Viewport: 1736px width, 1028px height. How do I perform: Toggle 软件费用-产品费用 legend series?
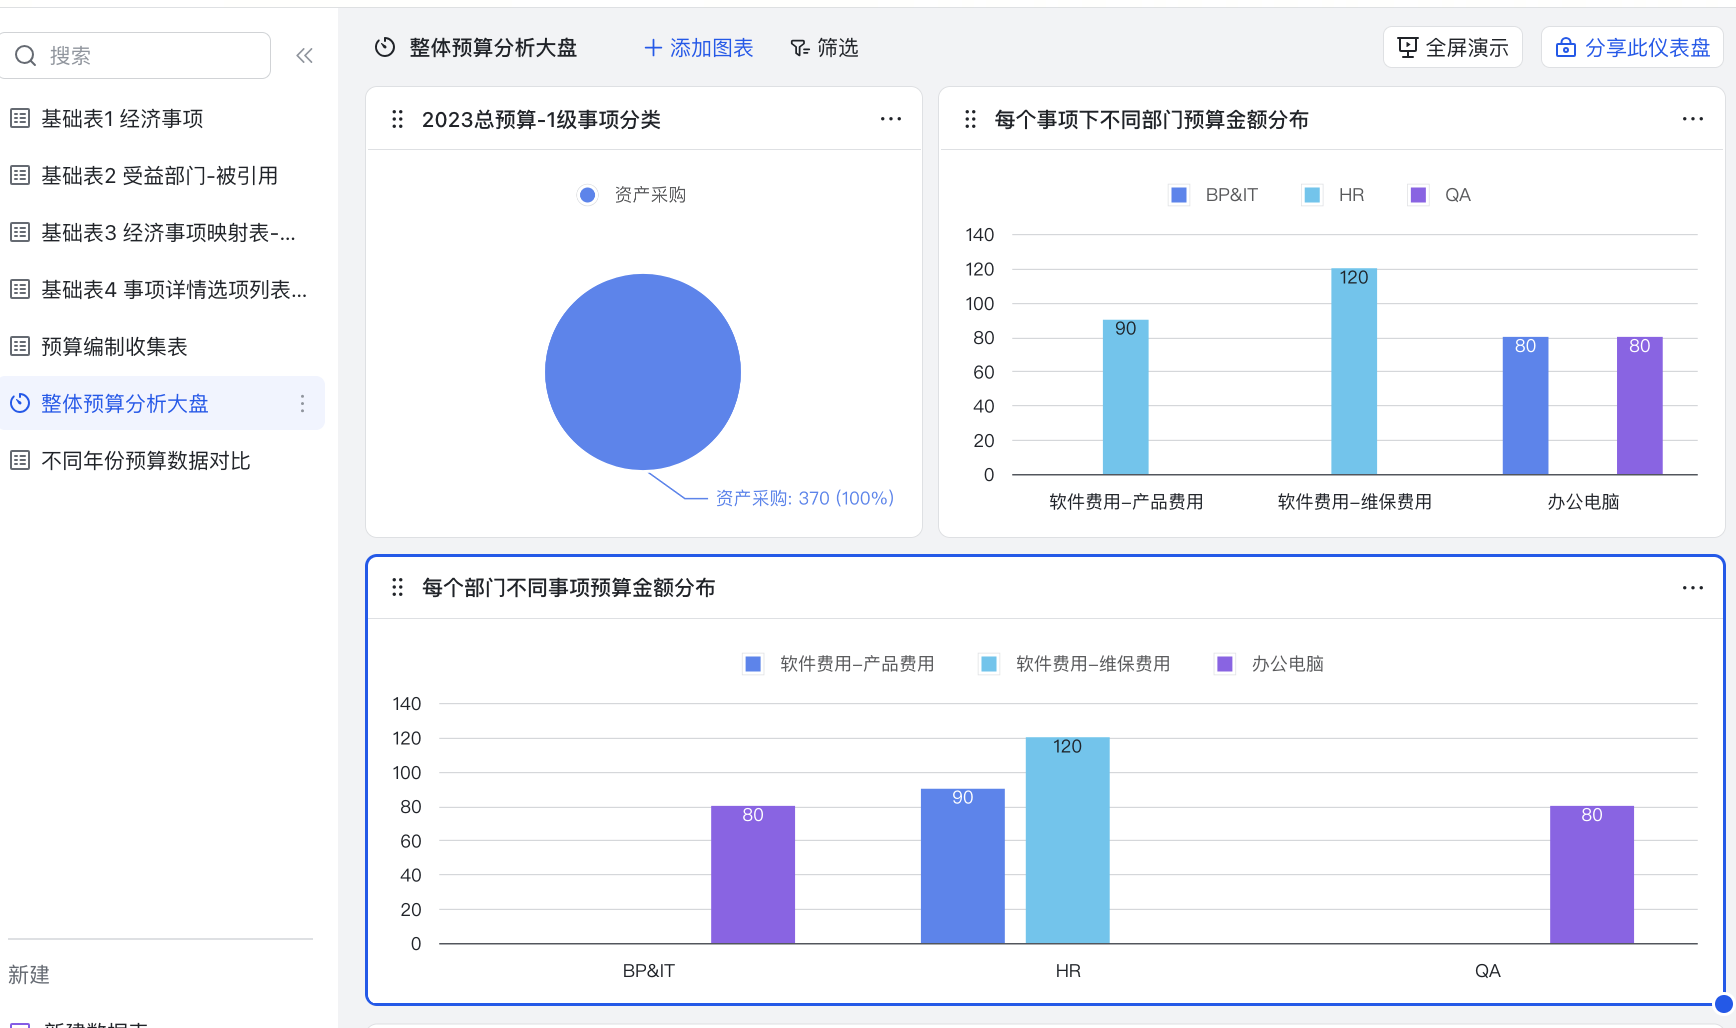[840, 664]
